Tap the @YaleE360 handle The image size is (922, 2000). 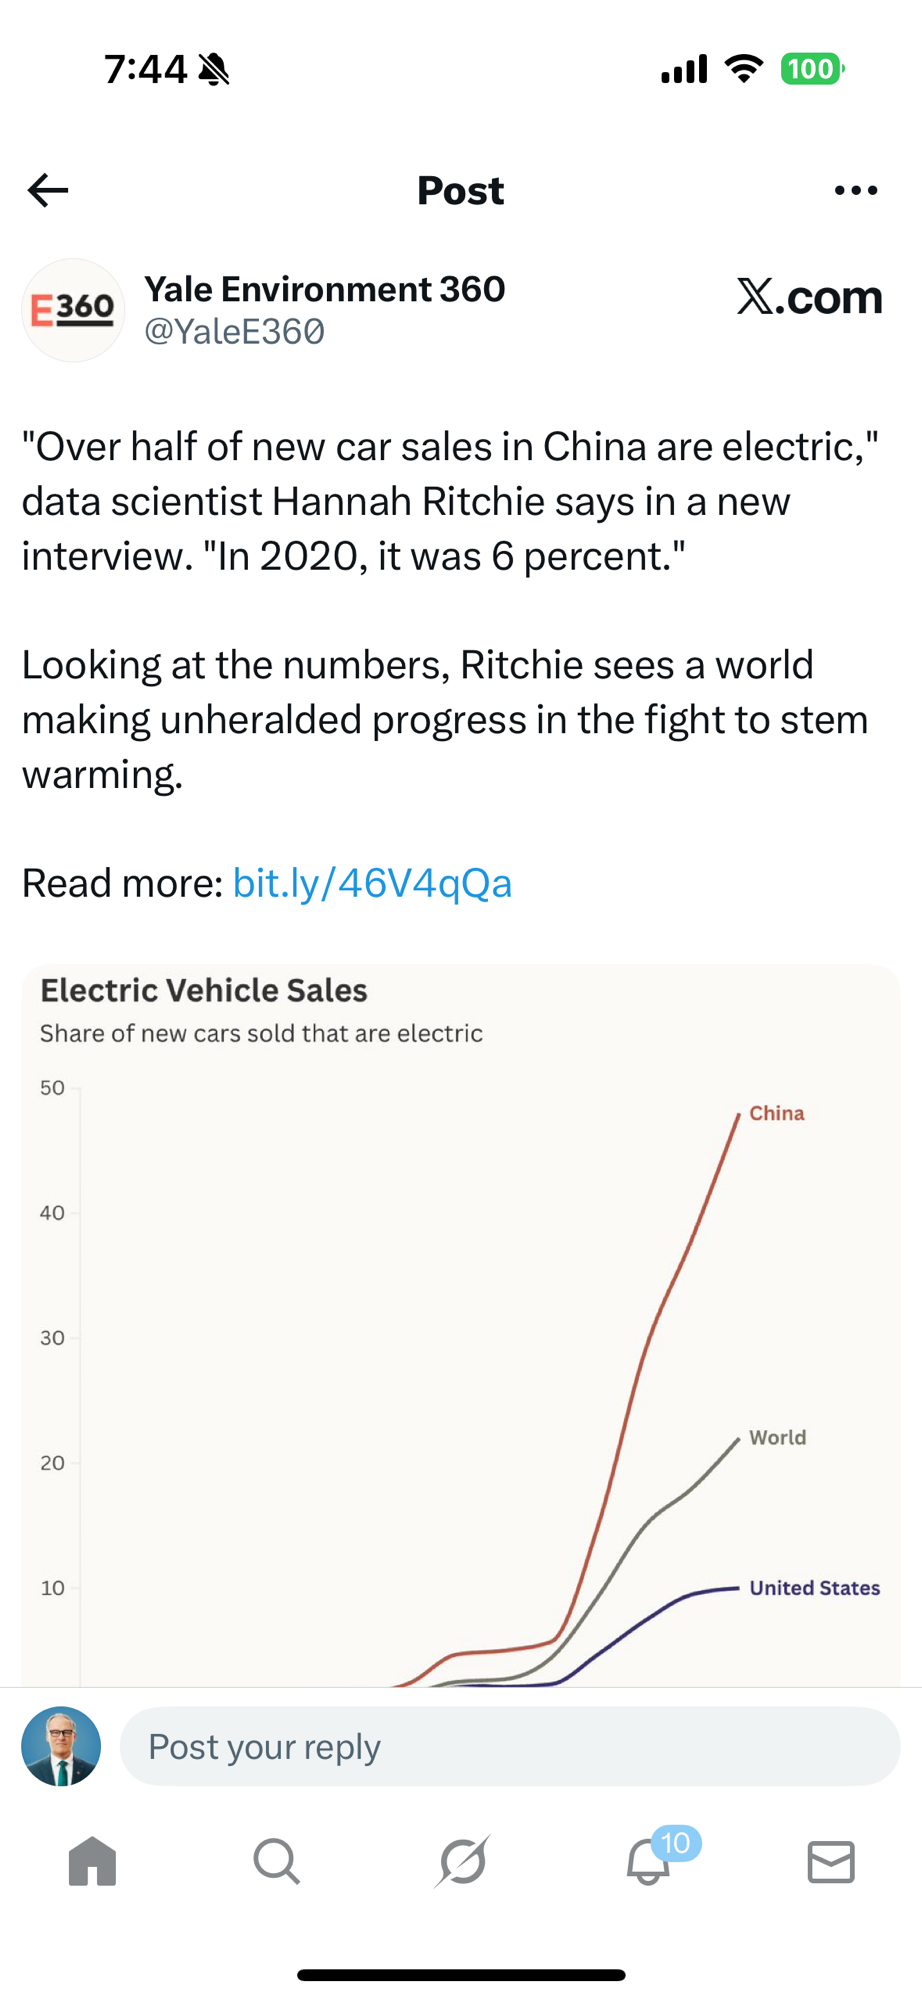[x=234, y=331]
